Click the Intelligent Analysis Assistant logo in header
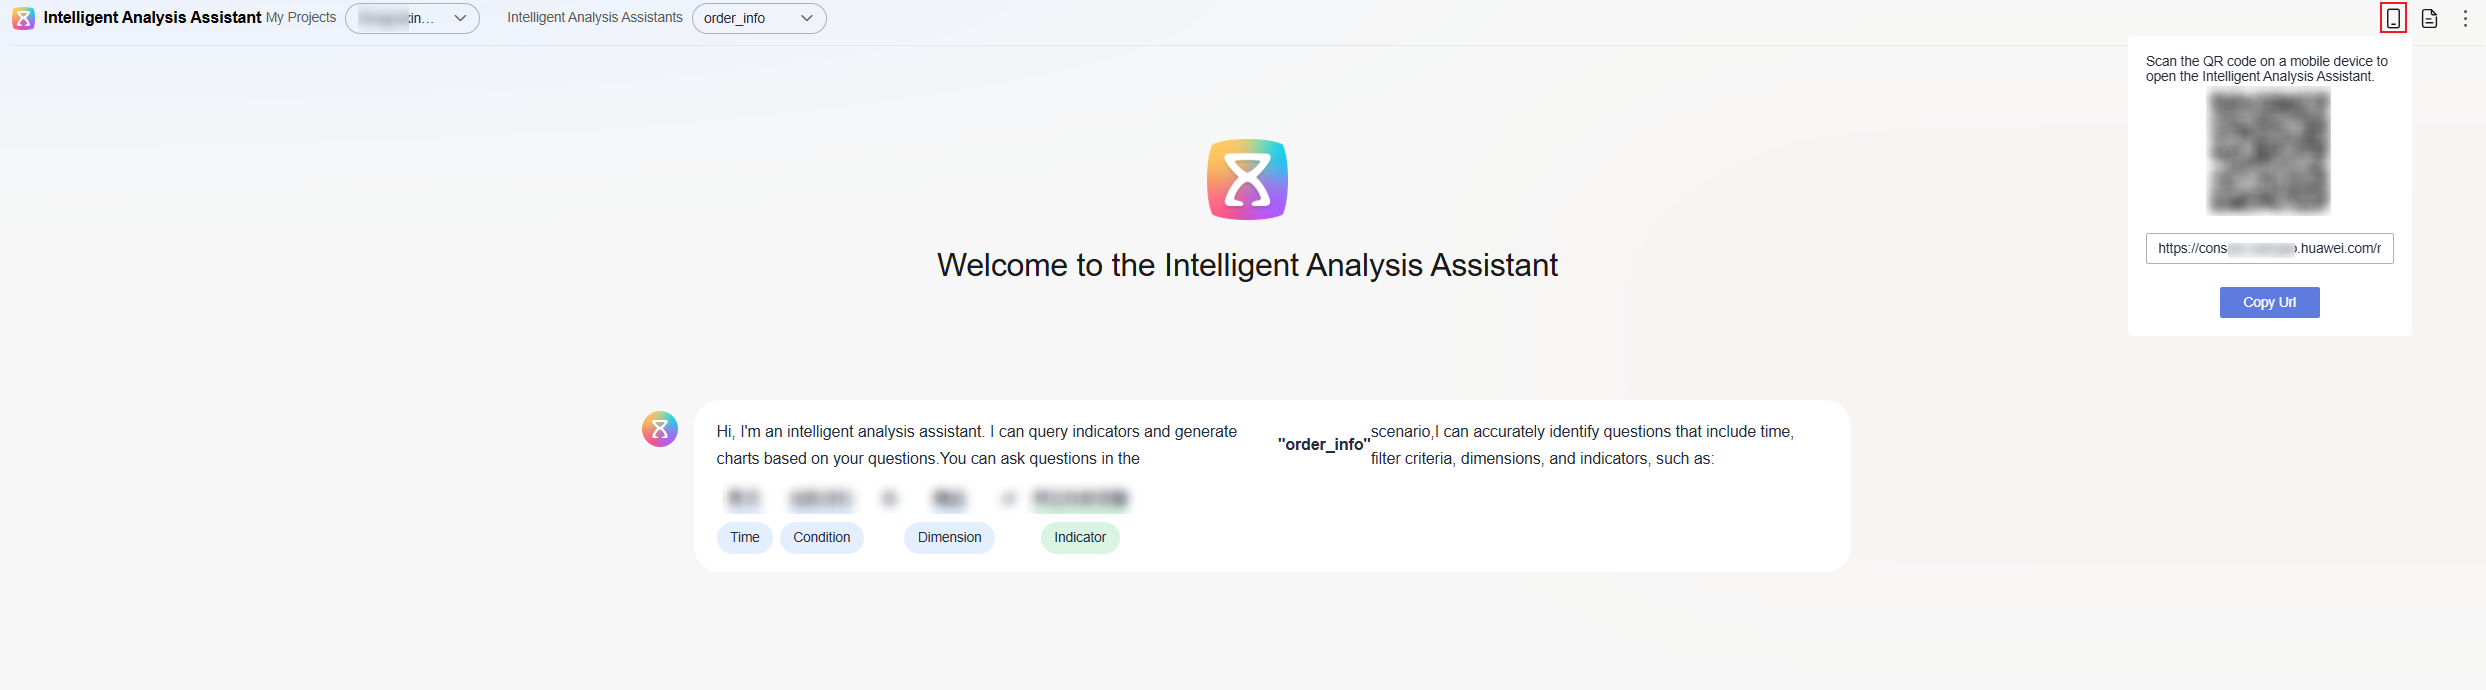This screenshot has width=2486, height=690. pos(23,18)
